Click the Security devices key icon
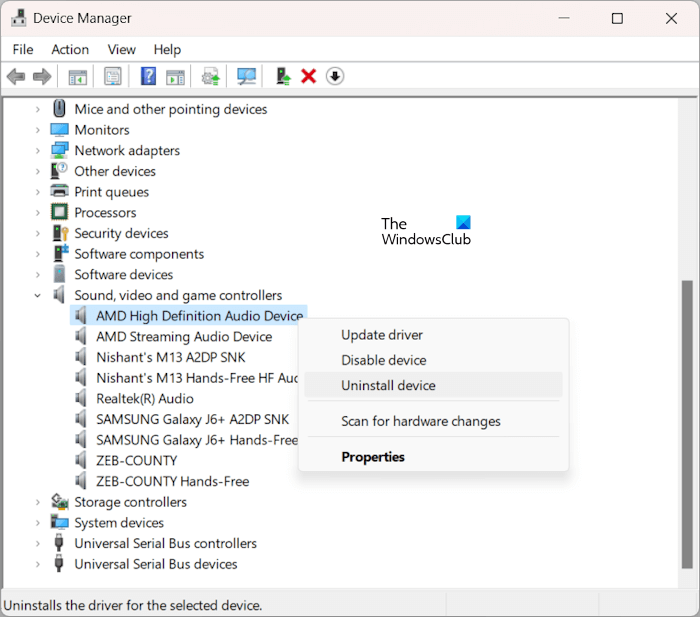This screenshot has height=617, width=700. point(60,233)
